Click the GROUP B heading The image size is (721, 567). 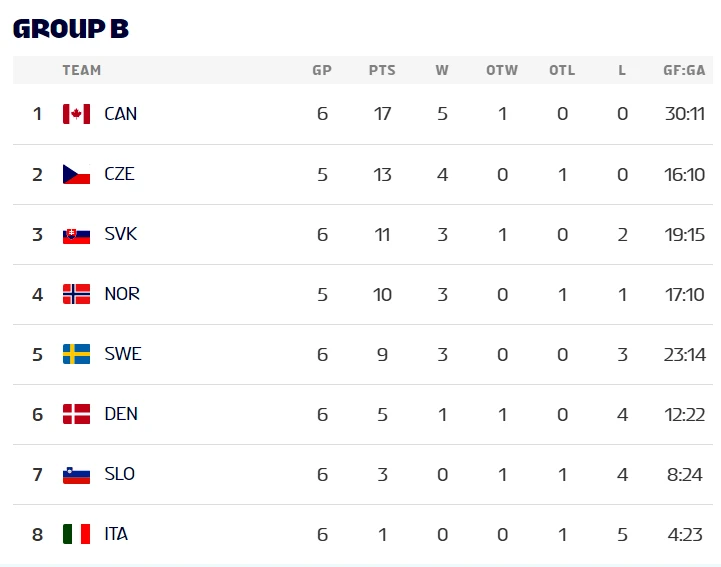[71, 29]
